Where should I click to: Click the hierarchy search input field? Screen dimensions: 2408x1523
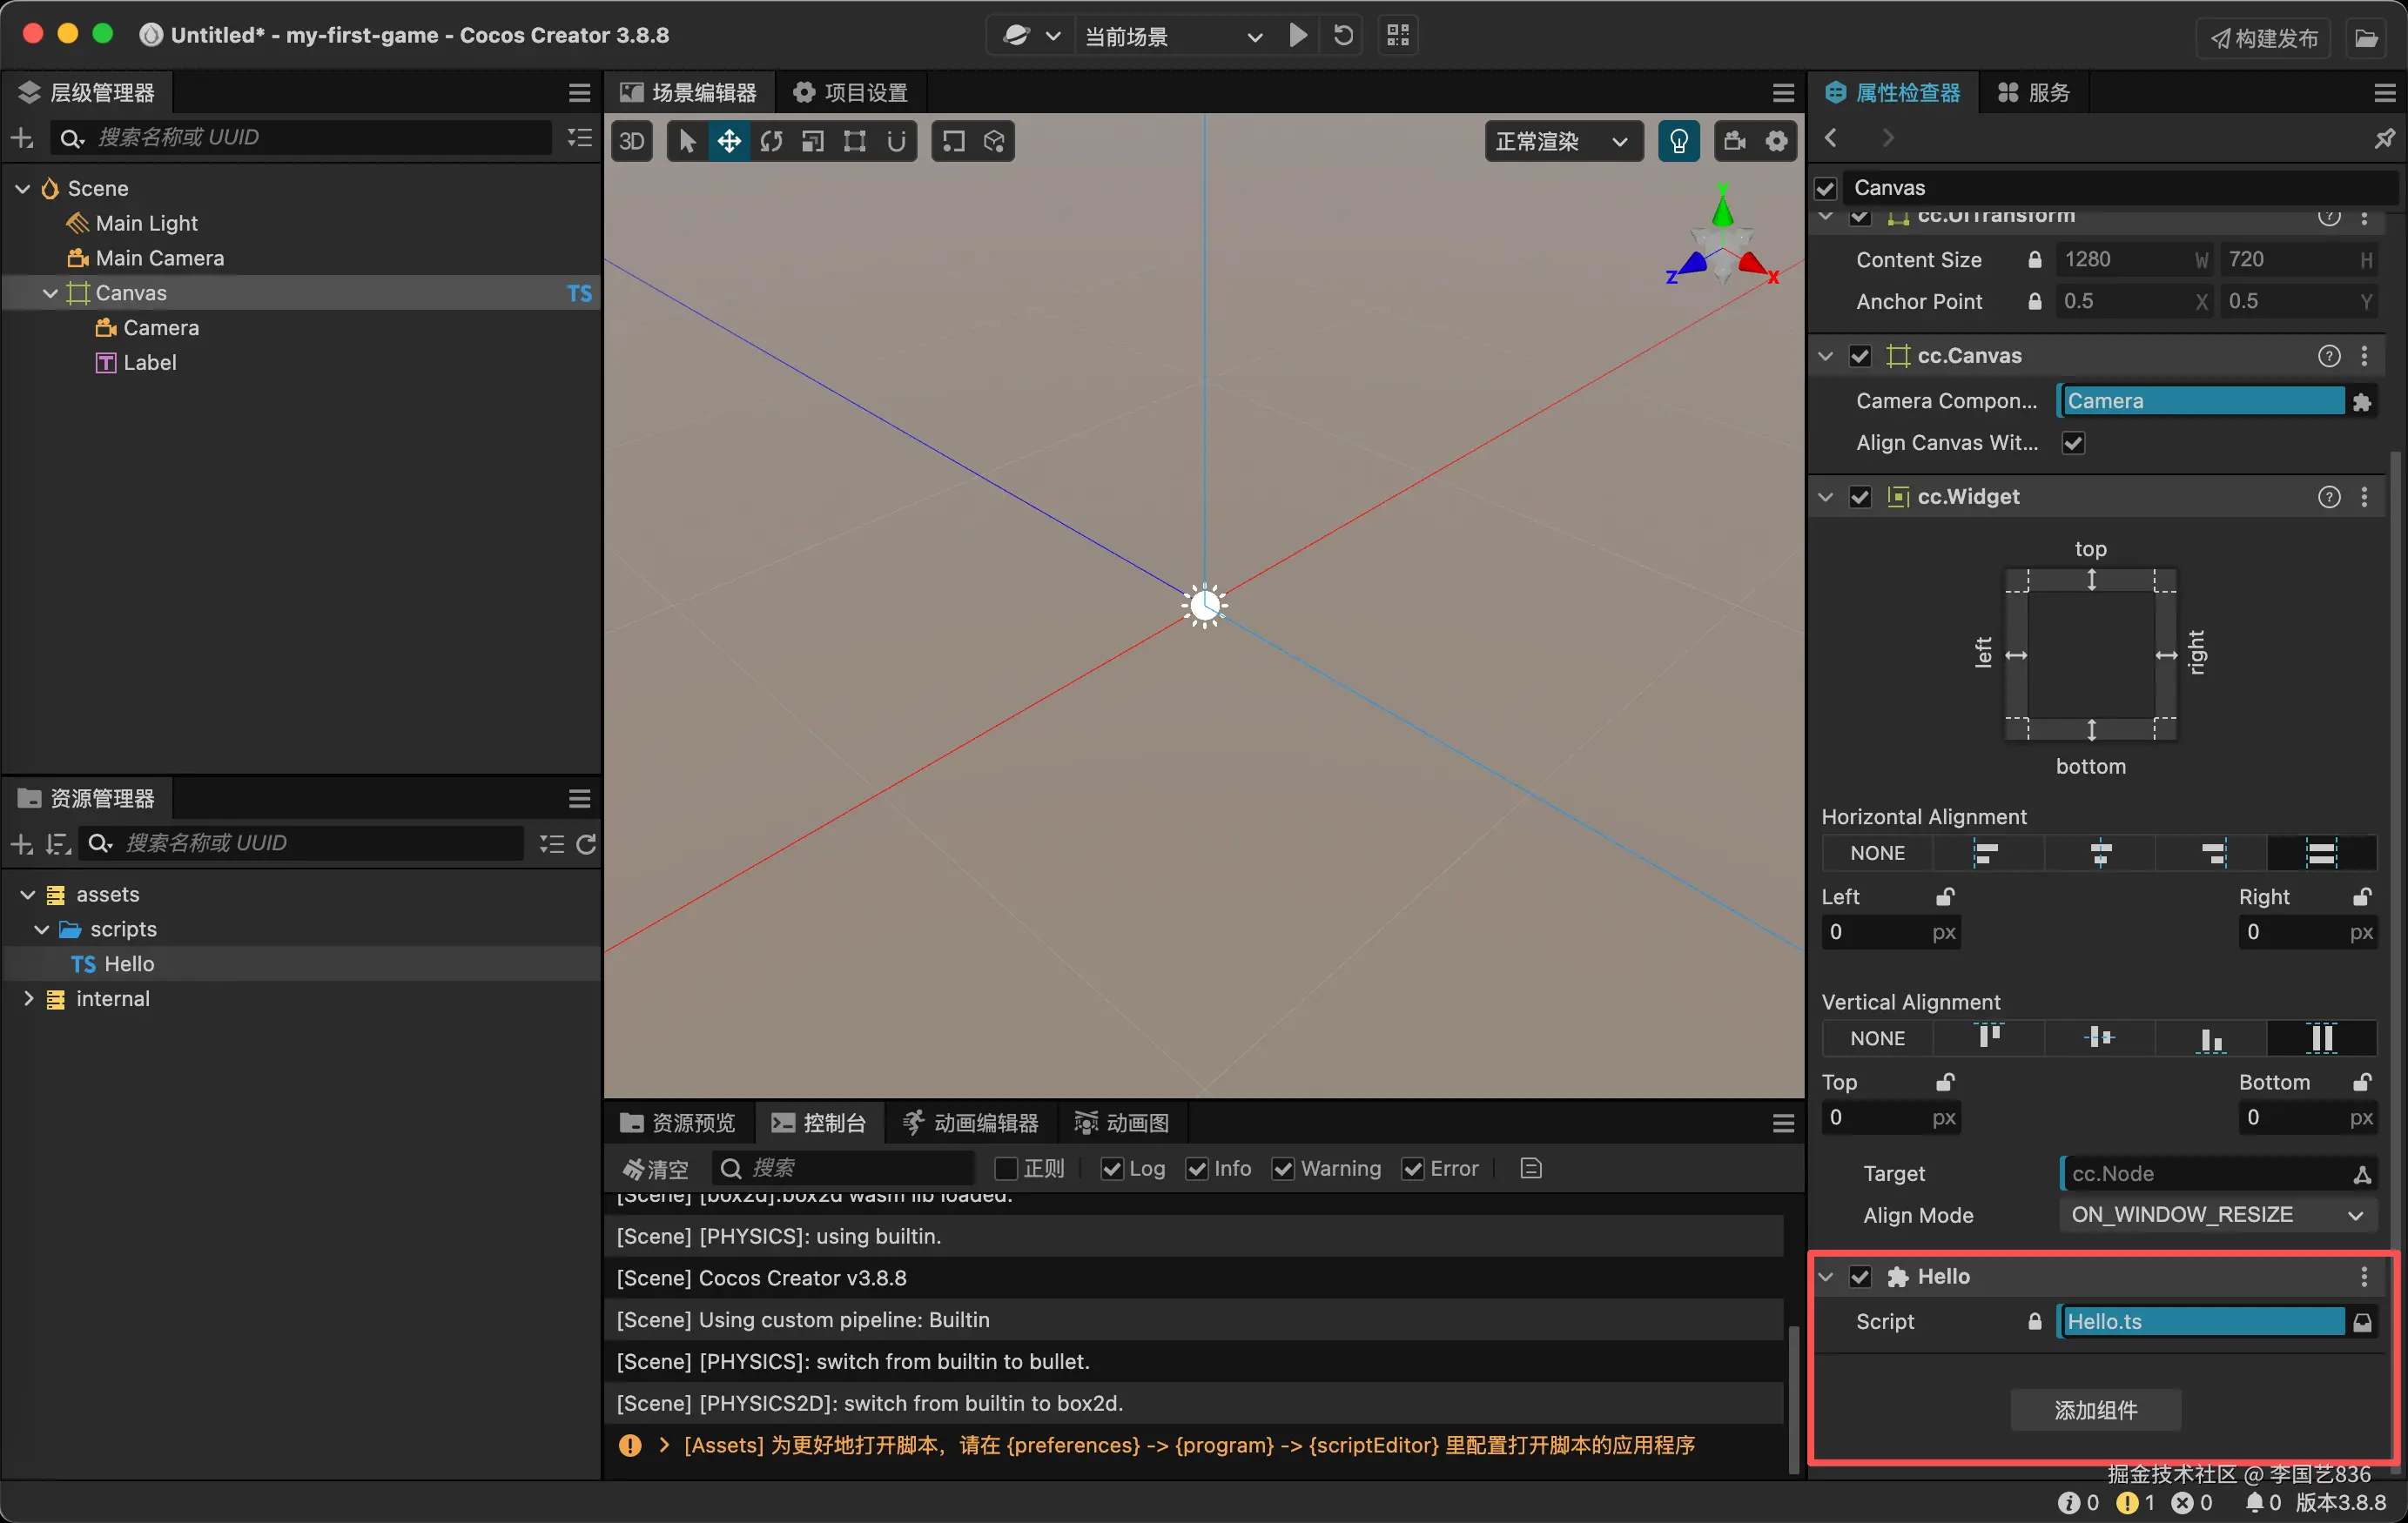[x=320, y=137]
